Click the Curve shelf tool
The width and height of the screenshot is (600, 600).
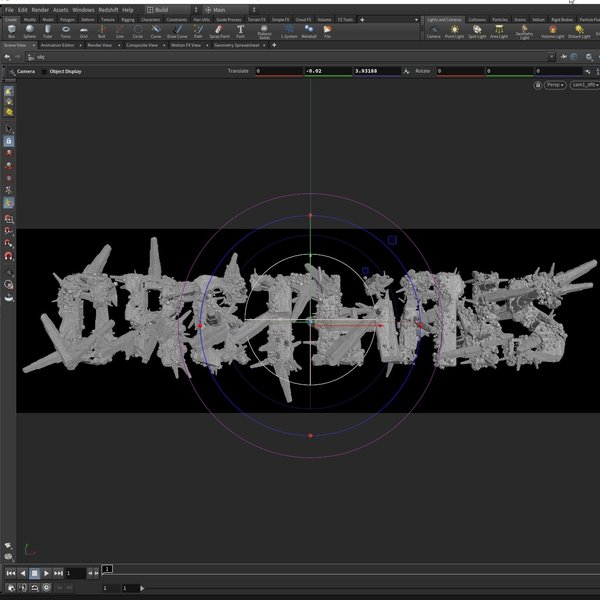click(x=156, y=31)
